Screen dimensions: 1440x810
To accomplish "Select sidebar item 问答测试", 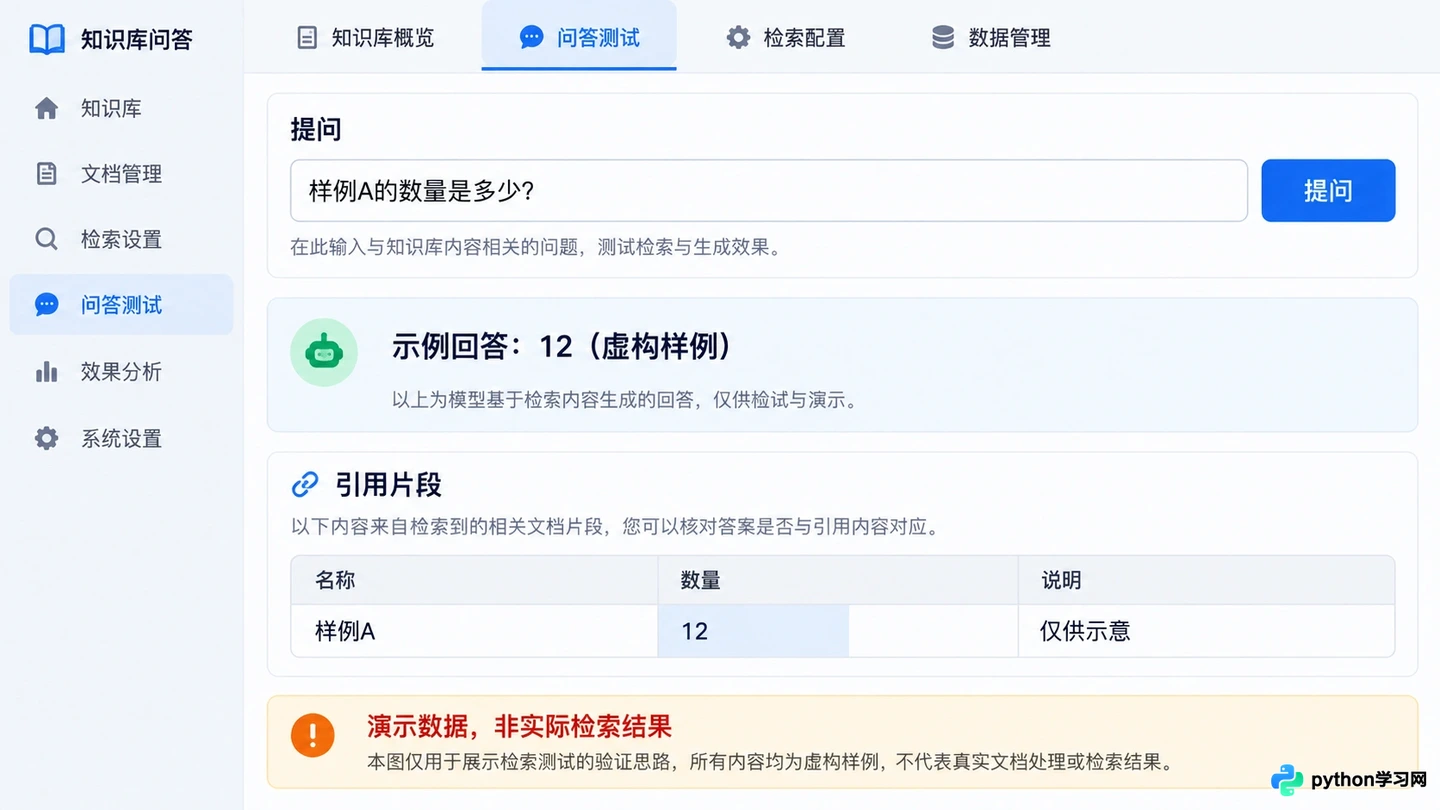I will coord(121,305).
